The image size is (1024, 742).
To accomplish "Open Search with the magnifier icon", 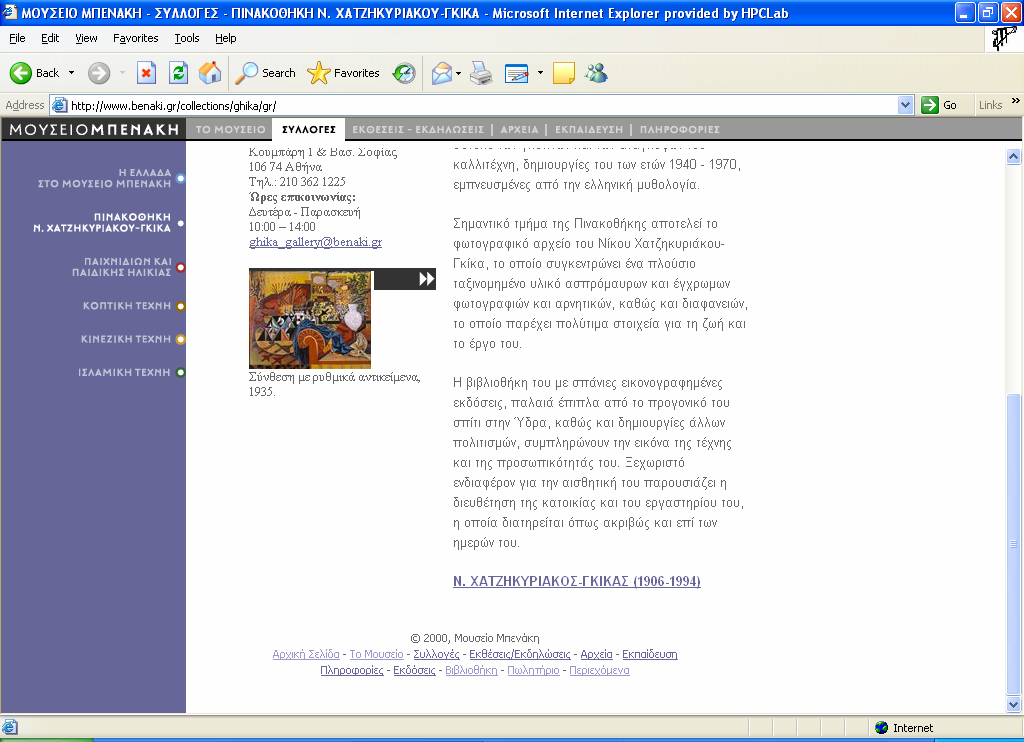I will (x=246, y=73).
